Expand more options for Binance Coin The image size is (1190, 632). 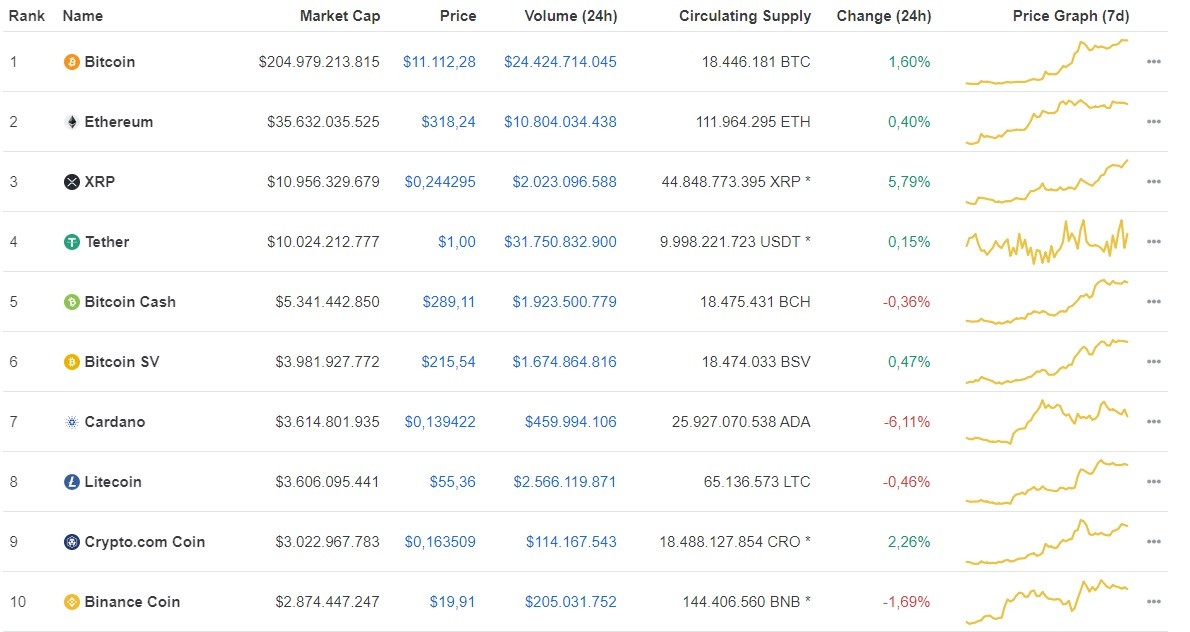point(1154,601)
